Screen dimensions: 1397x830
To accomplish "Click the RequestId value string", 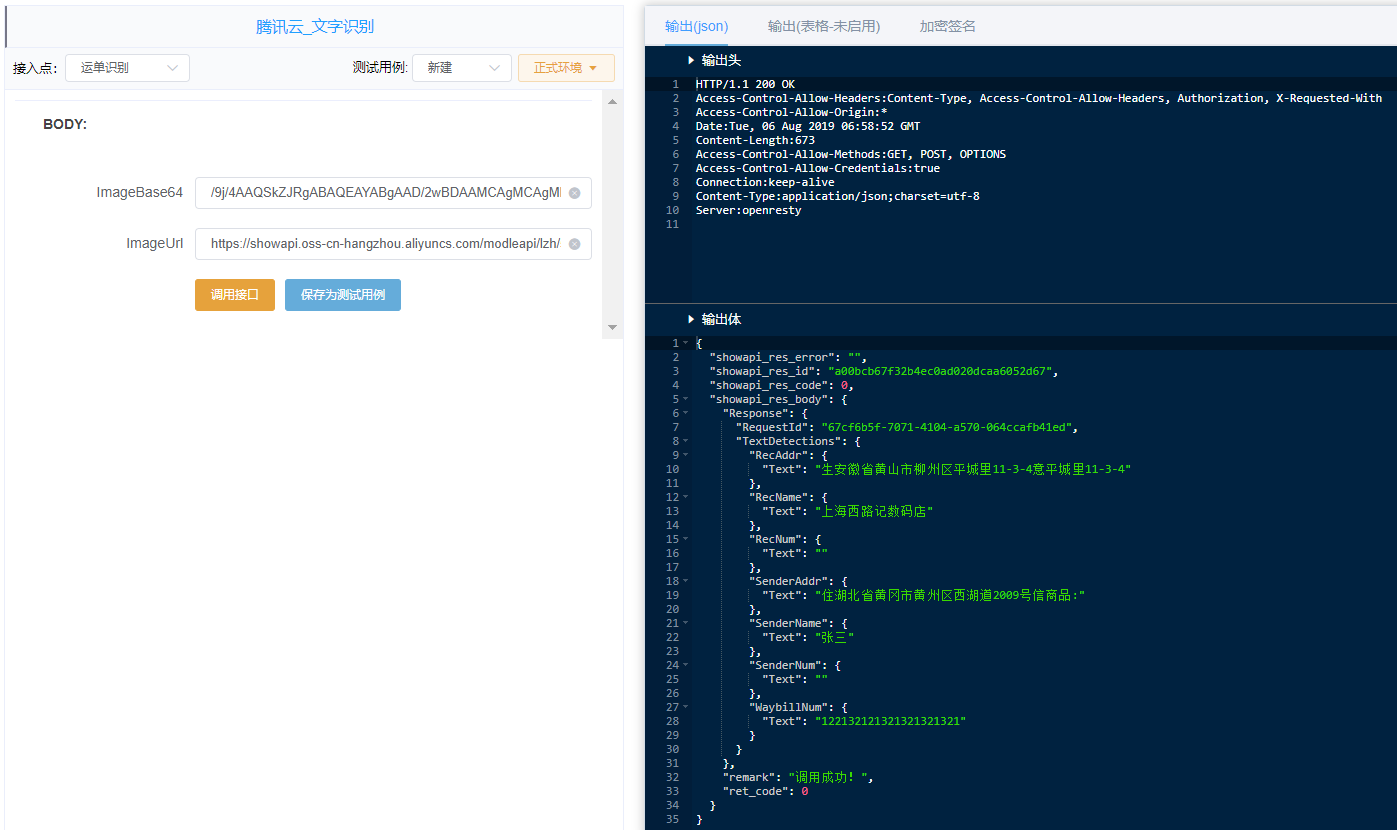I will 946,427.
